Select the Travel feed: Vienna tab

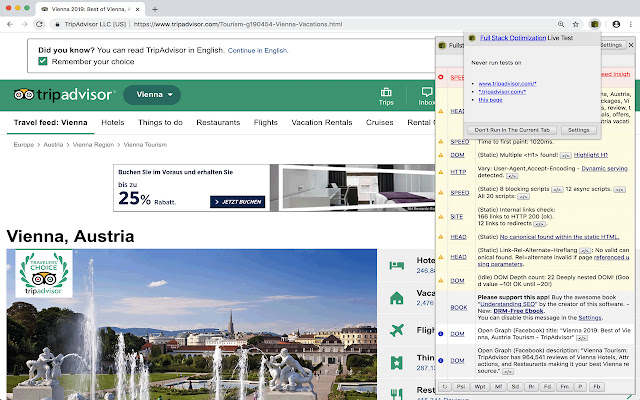pyautogui.click(x=51, y=122)
